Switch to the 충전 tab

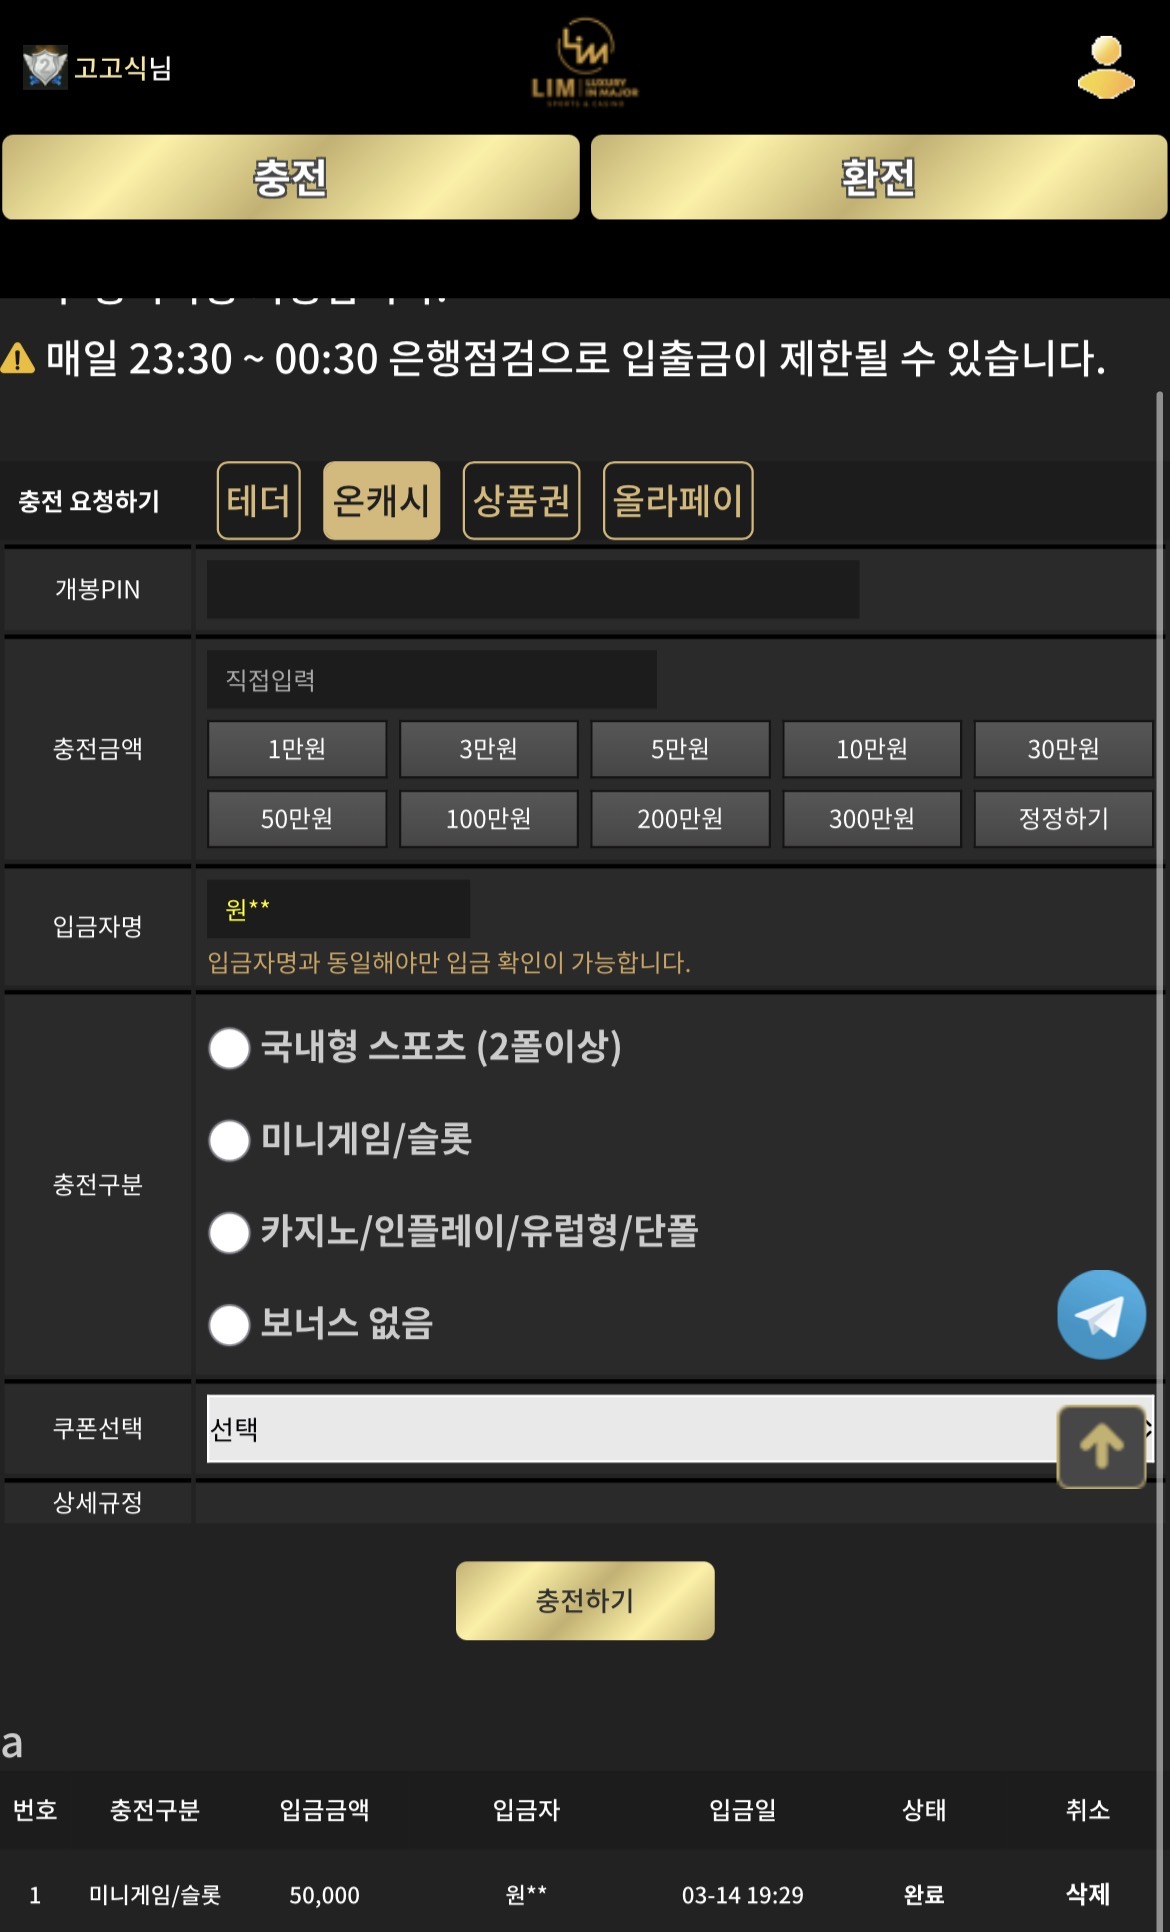click(291, 177)
